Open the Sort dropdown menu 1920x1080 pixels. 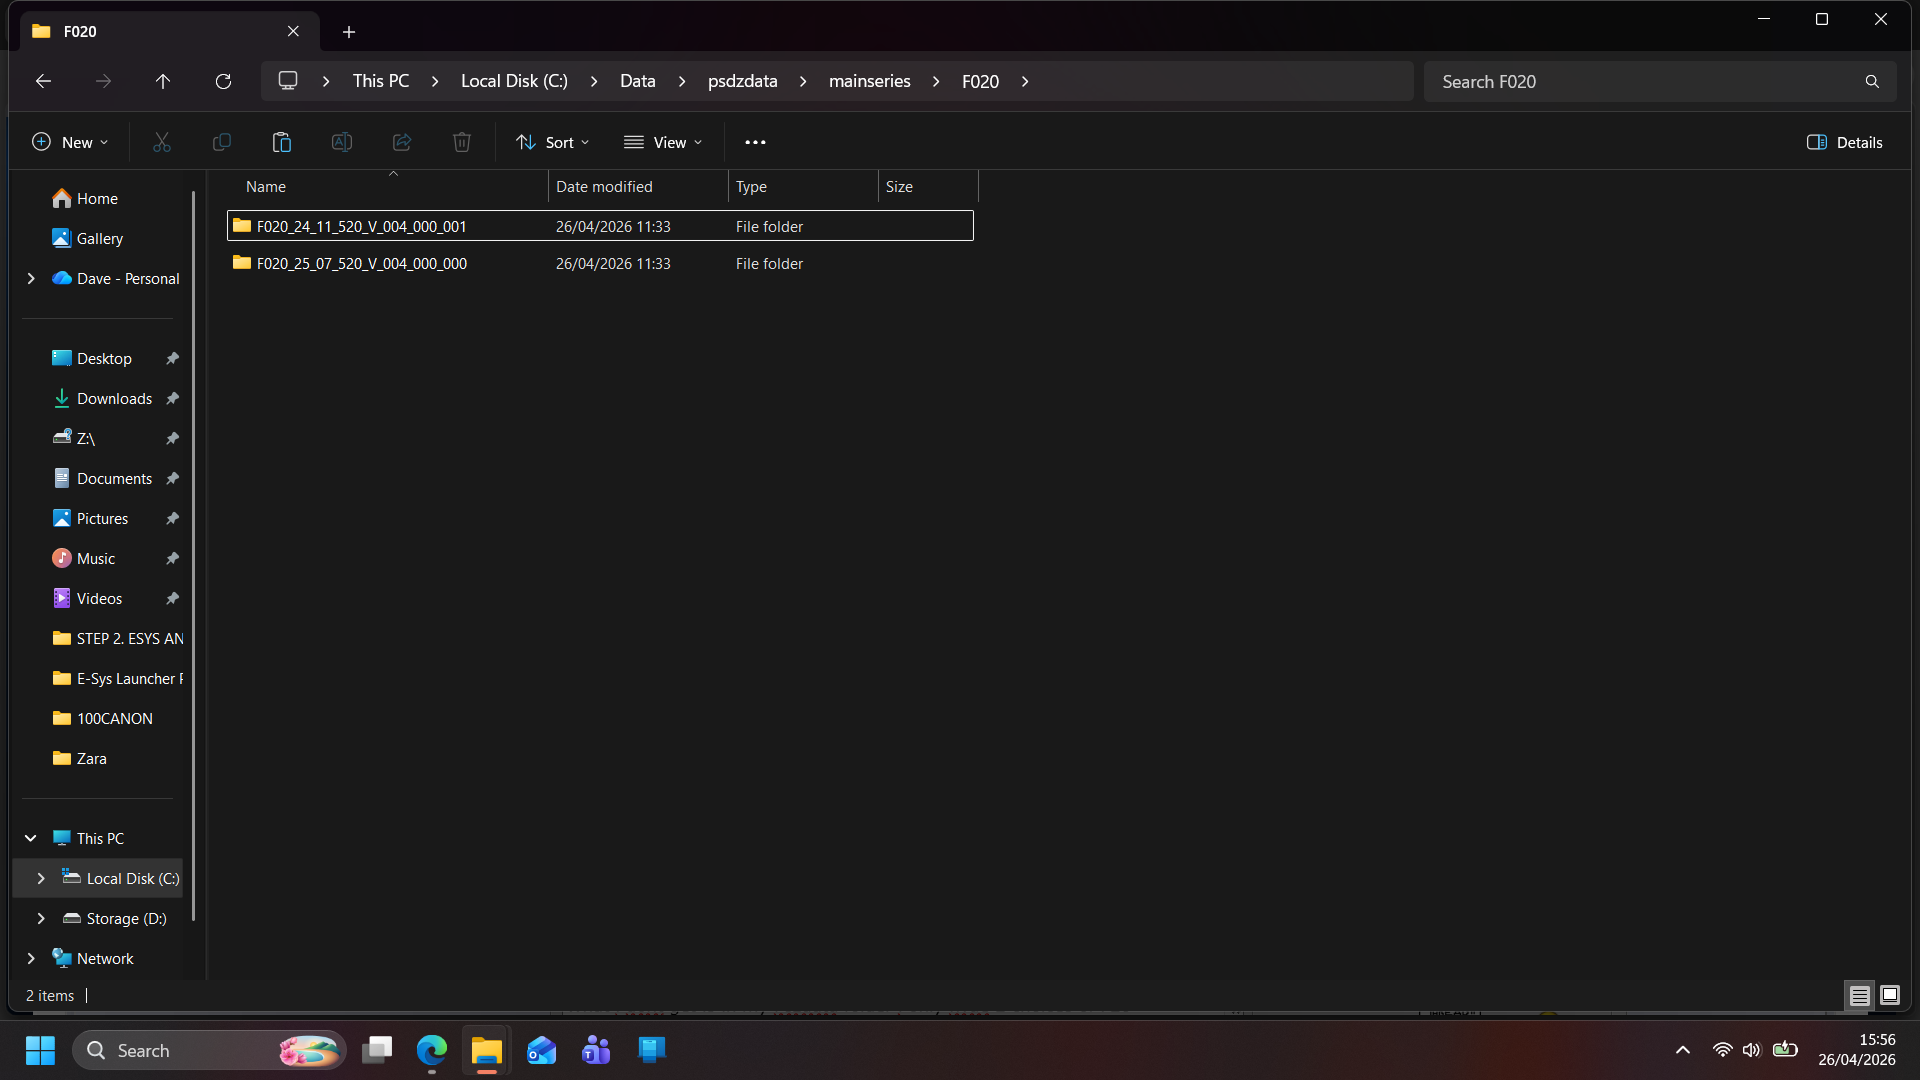(x=552, y=142)
